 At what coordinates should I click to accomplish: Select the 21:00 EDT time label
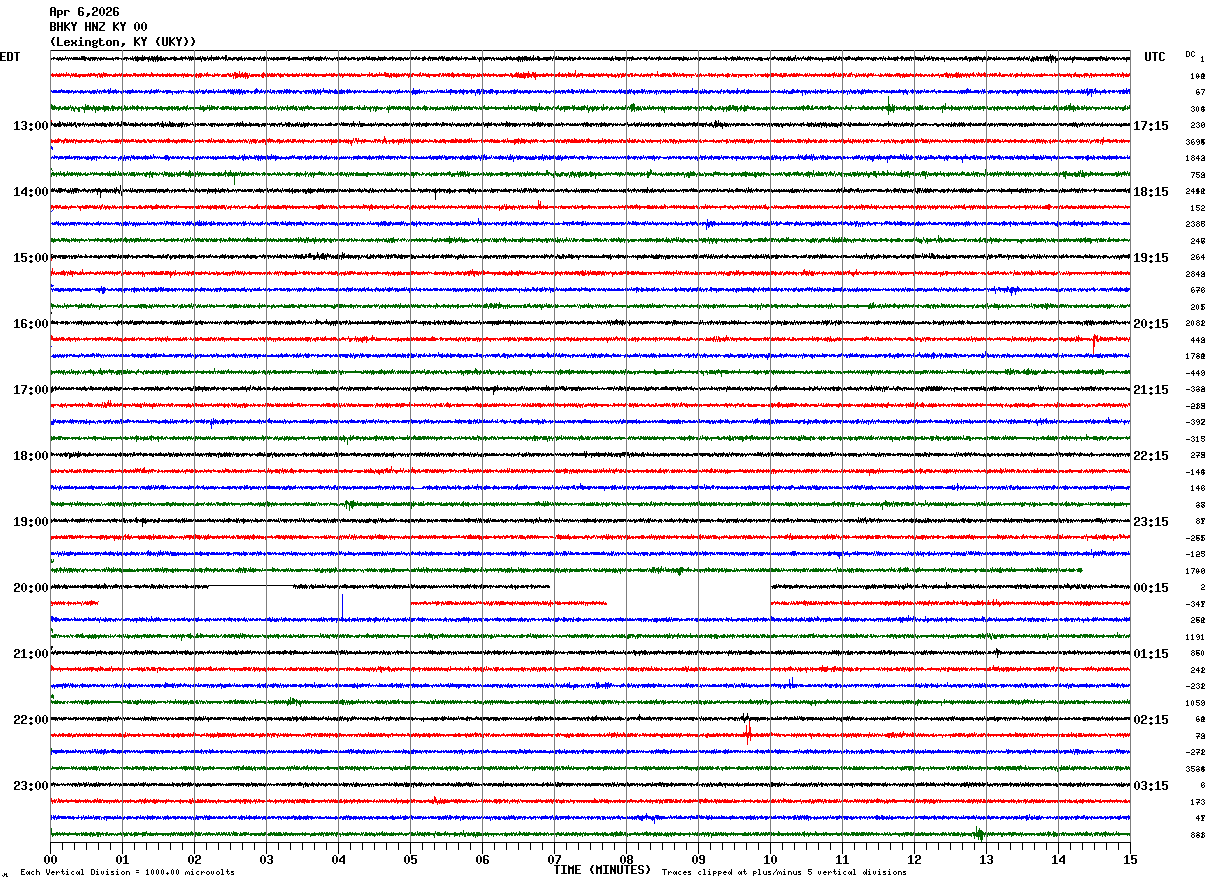pyautogui.click(x=31, y=654)
